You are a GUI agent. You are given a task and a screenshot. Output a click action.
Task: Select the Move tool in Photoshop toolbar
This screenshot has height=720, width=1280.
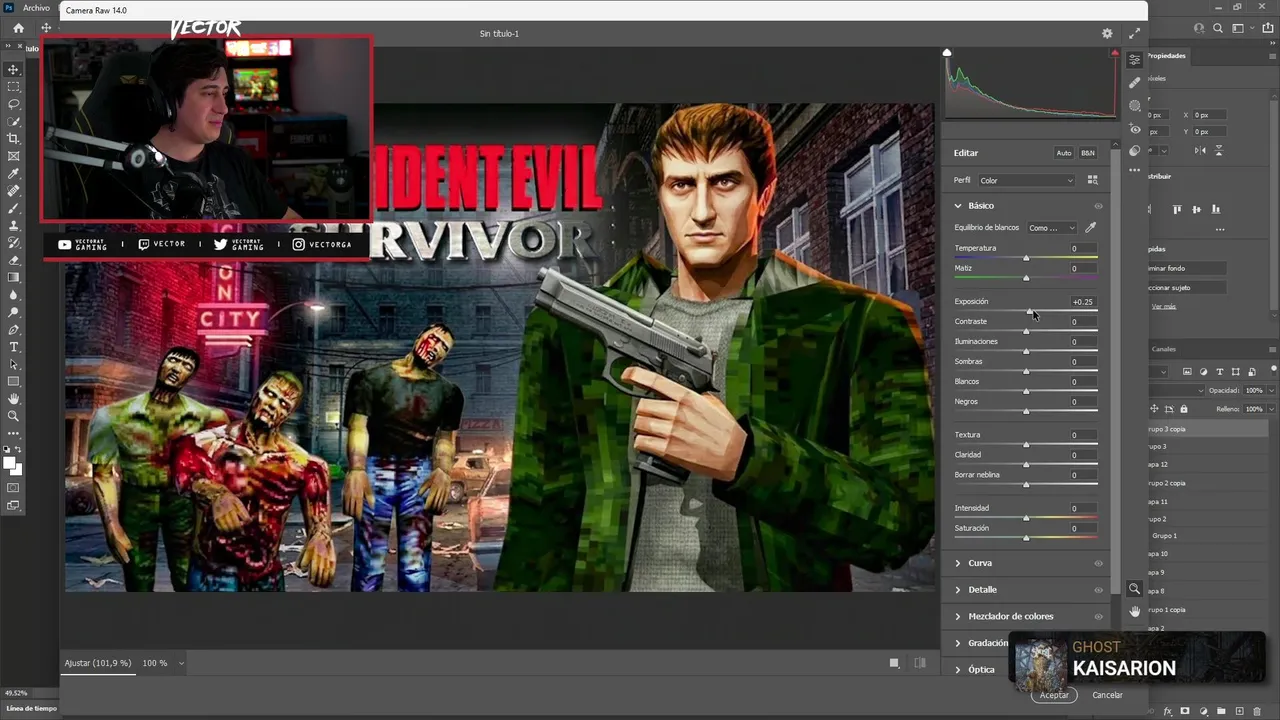pyautogui.click(x=13, y=69)
